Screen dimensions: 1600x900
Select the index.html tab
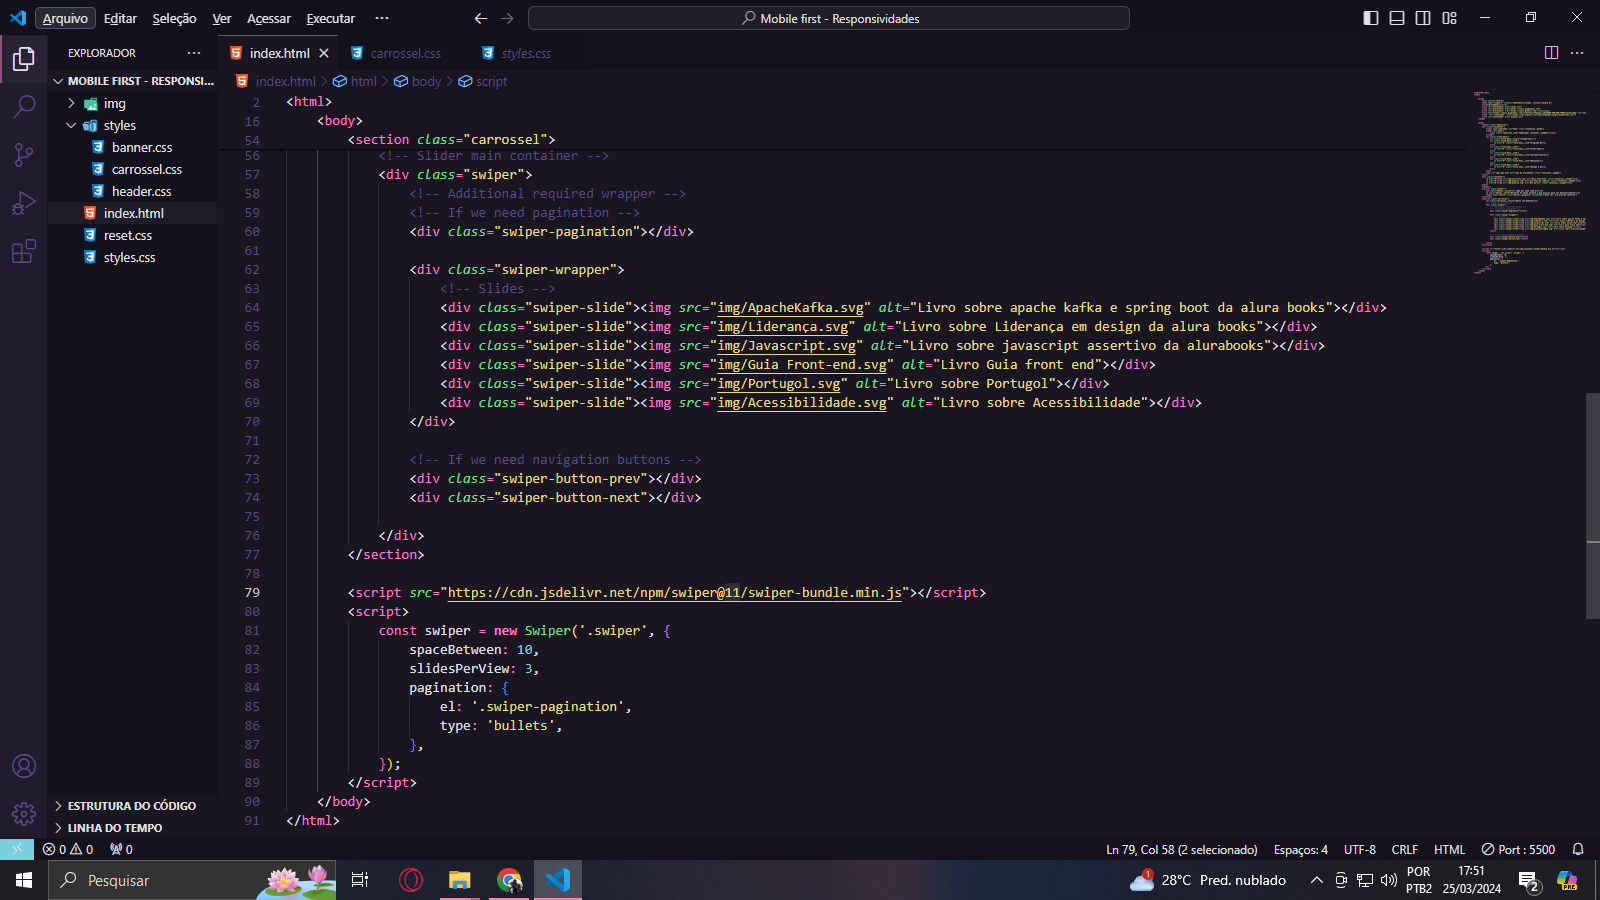click(x=279, y=53)
